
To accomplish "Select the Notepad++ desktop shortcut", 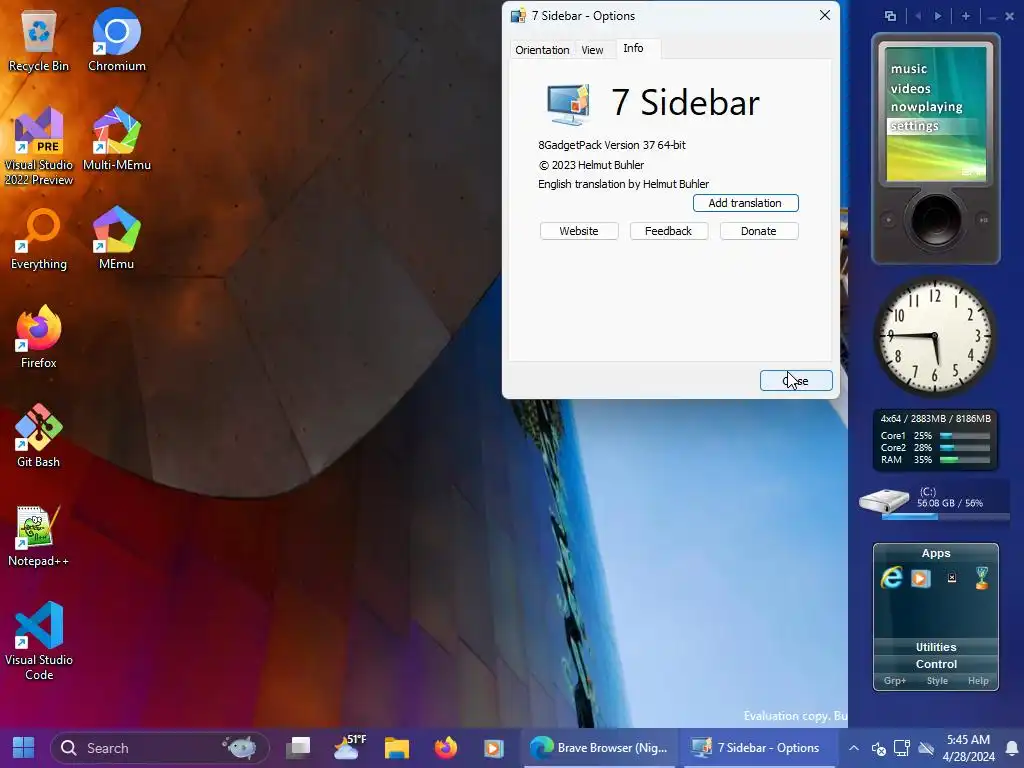I will pyautogui.click(x=39, y=536).
